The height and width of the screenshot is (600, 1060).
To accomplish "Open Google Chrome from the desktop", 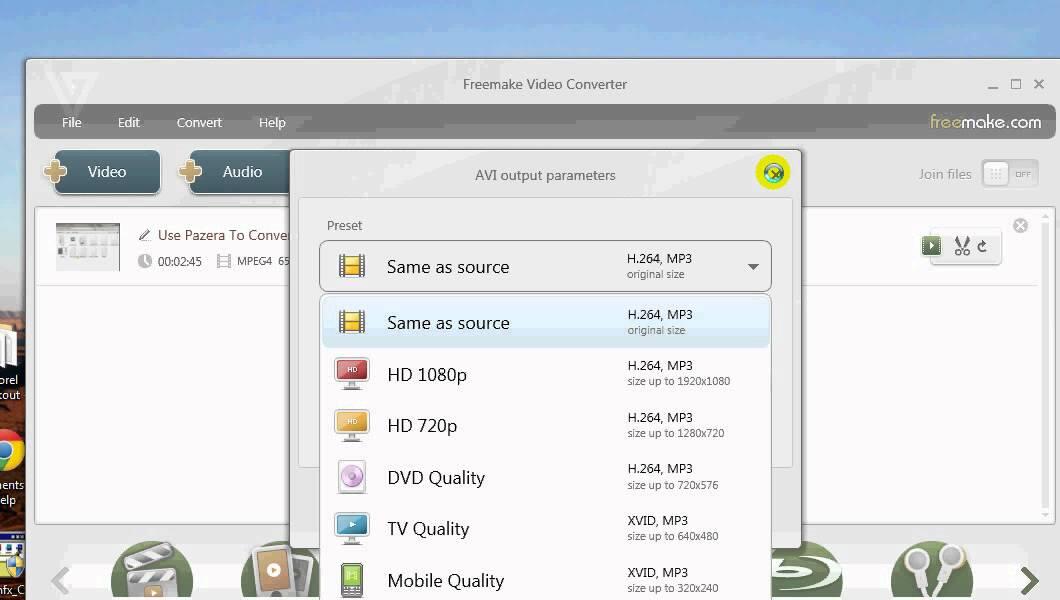I will coord(9,452).
